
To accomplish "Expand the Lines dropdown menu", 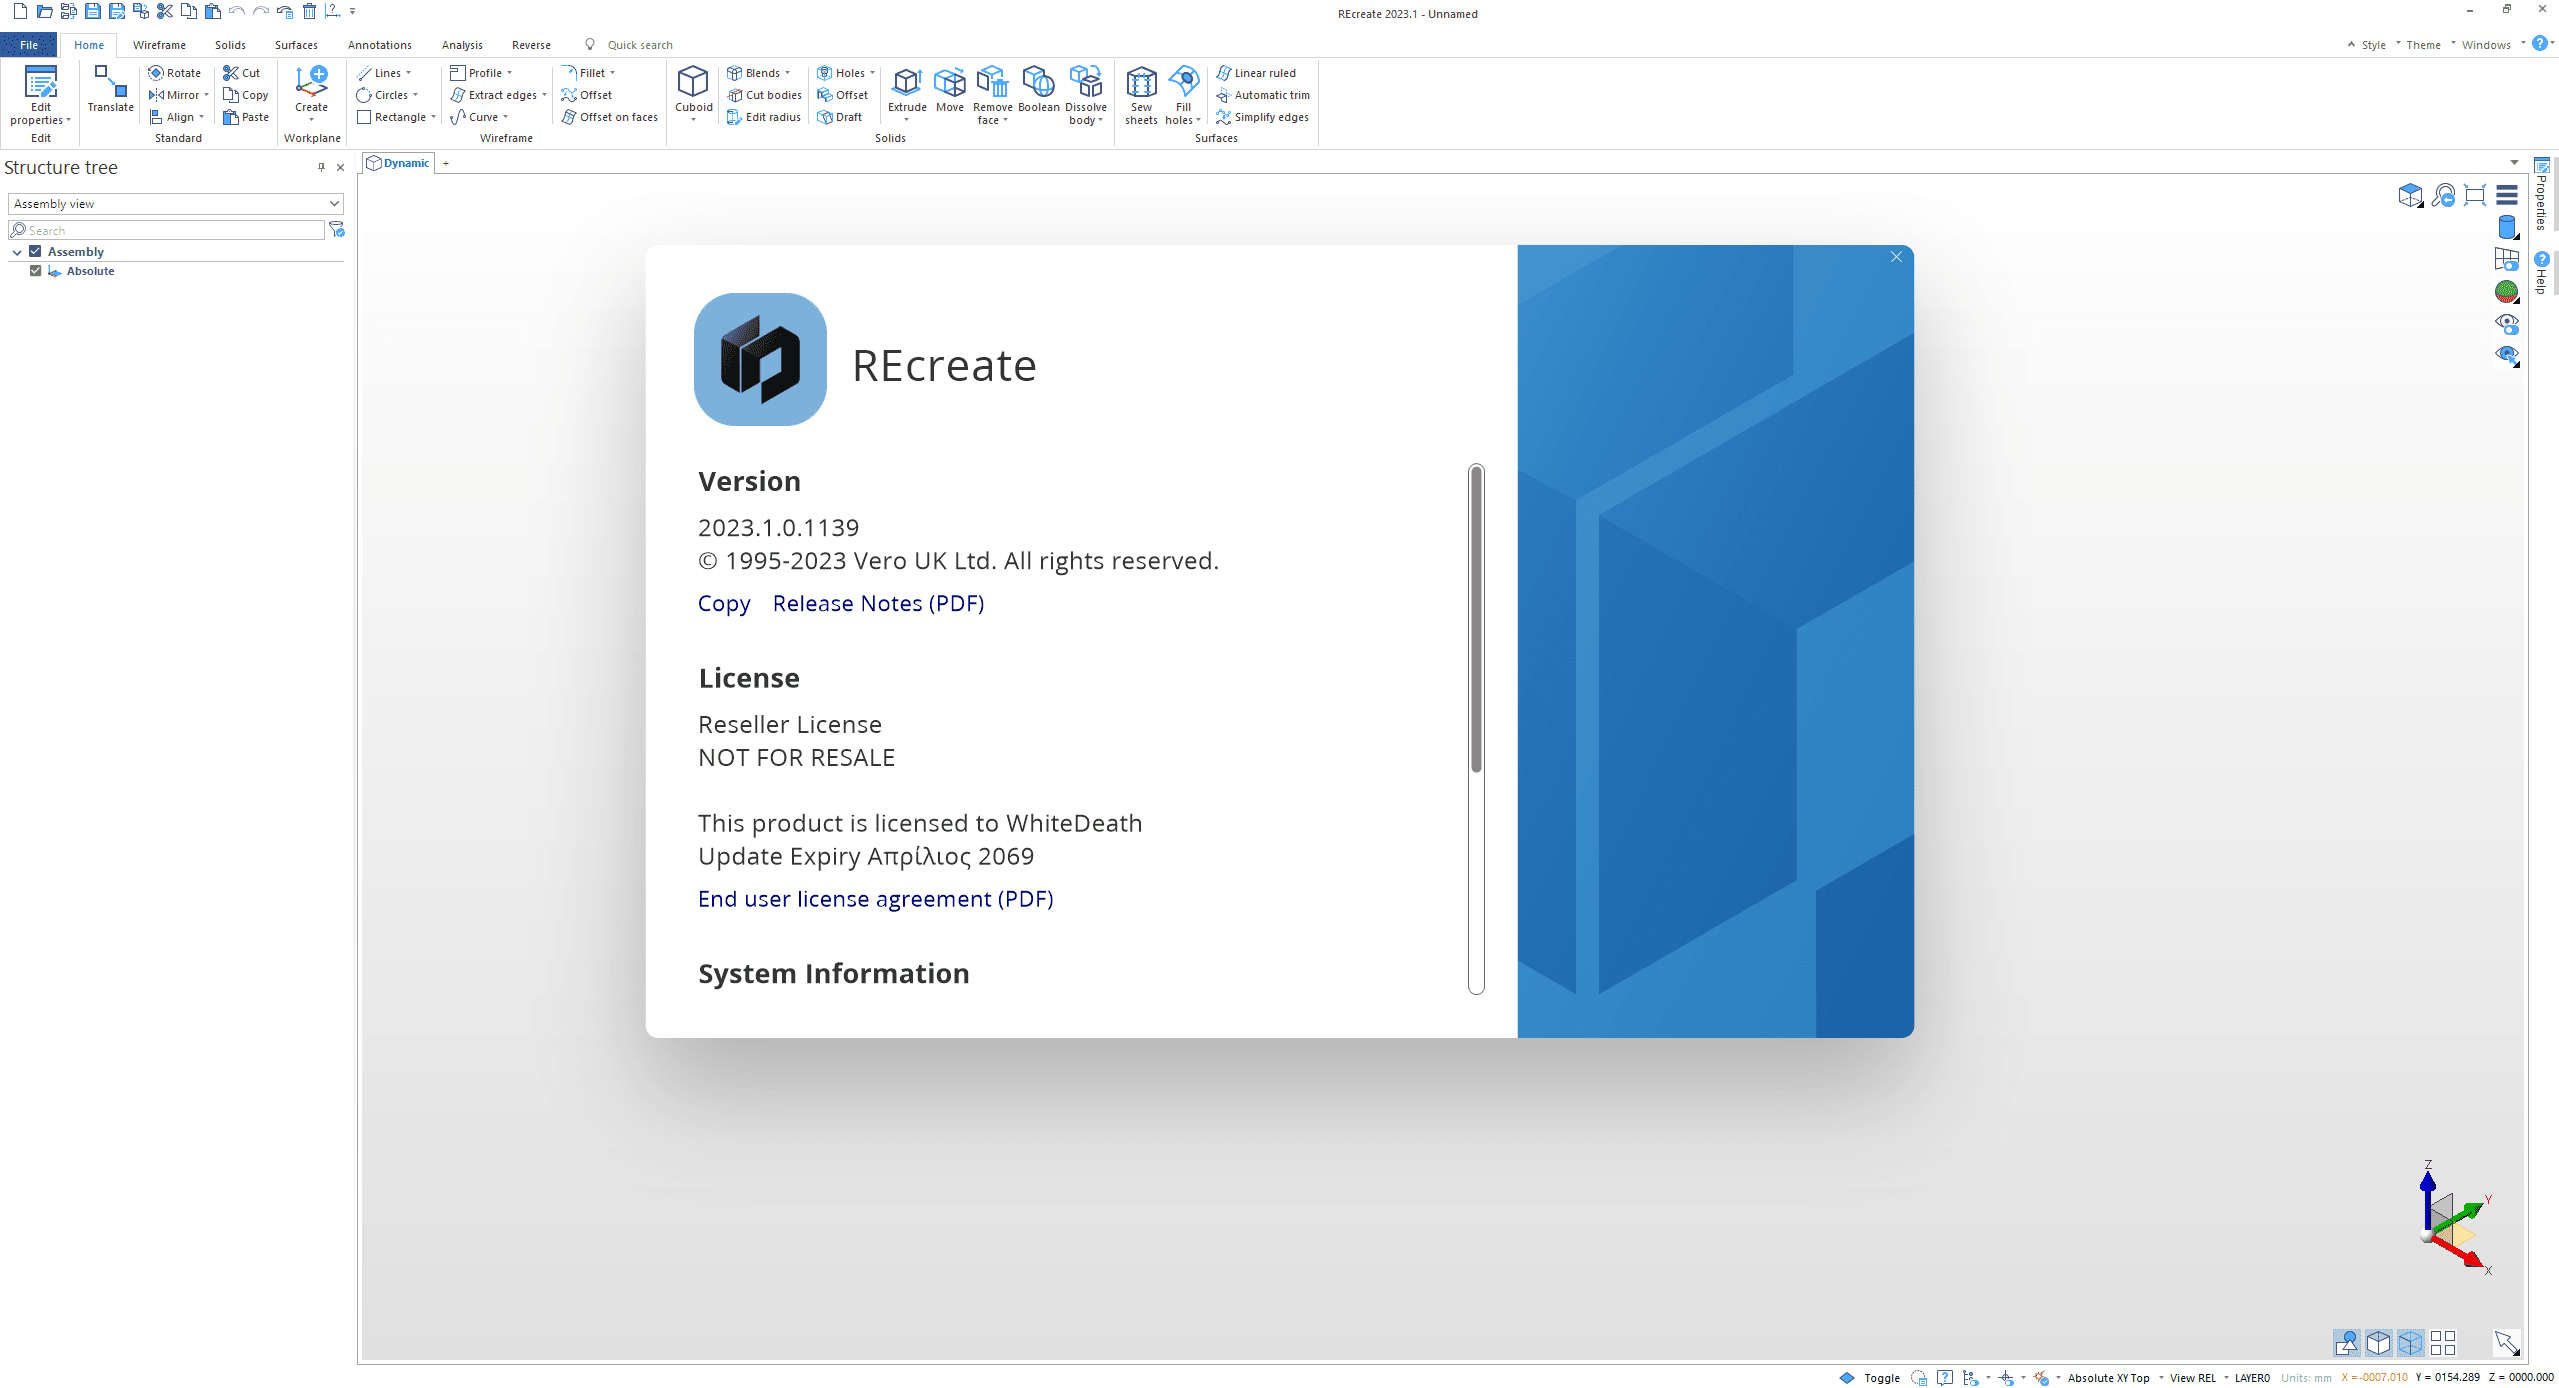I will [408, 73].
